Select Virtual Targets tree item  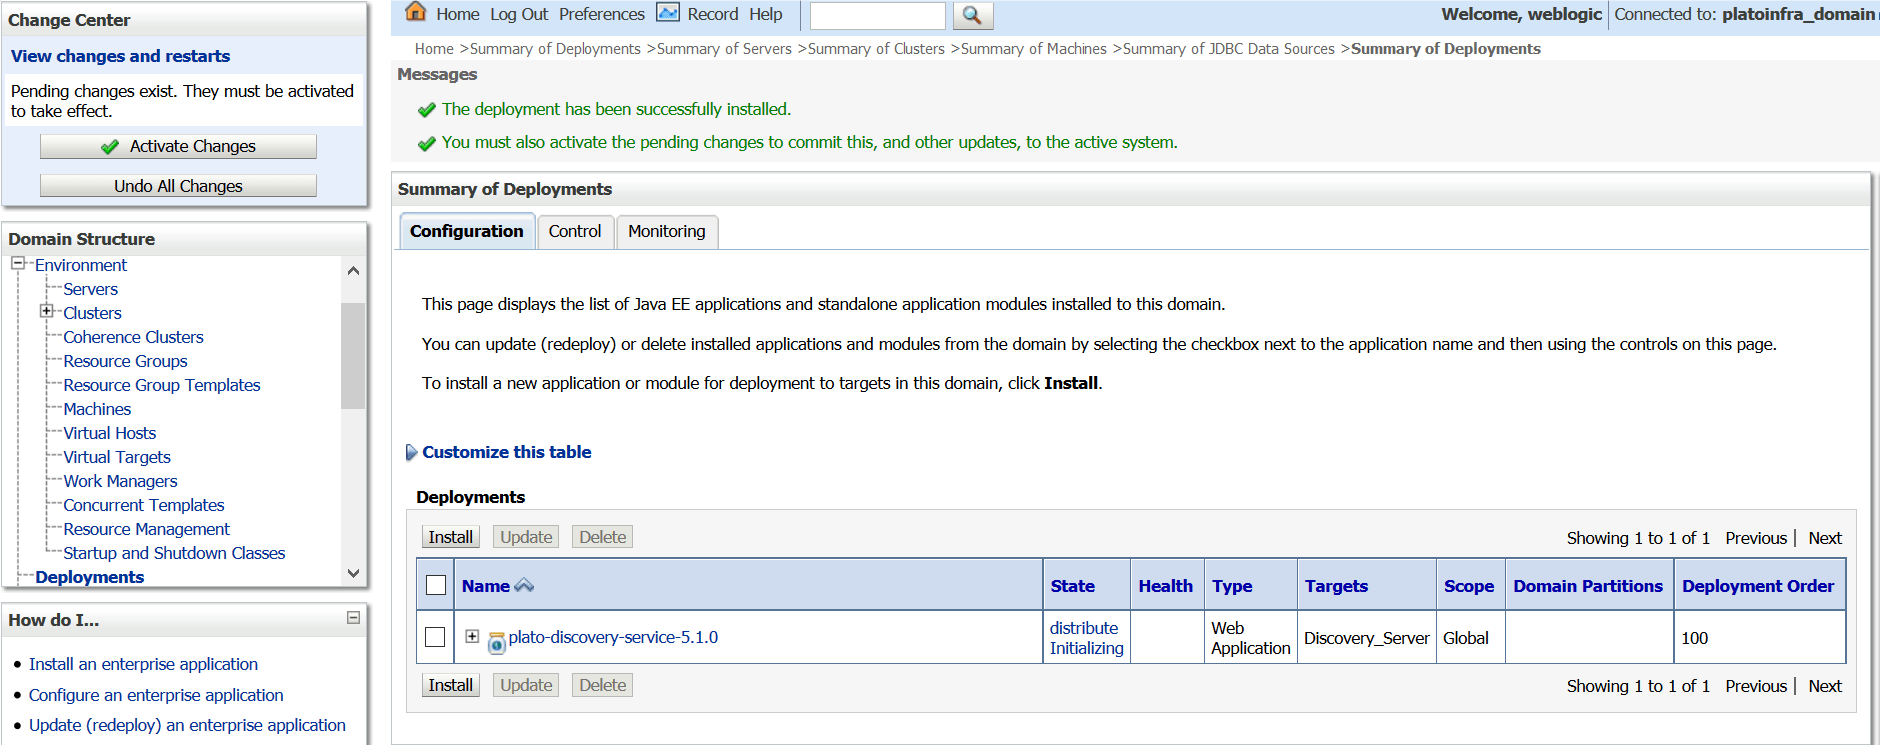pos(117,457)
